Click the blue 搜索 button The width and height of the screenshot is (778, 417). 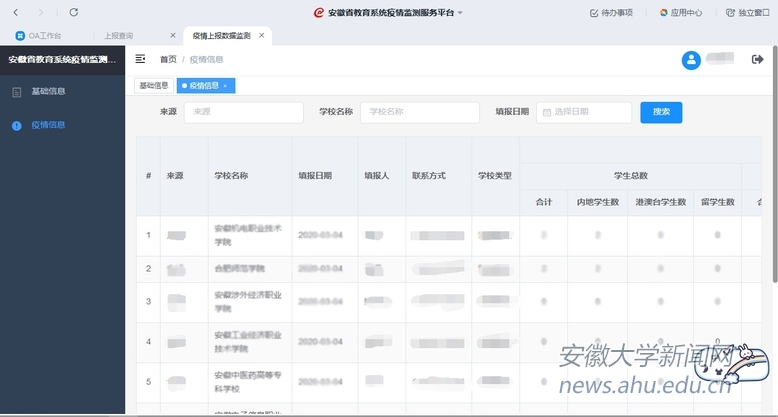tap(661, 112)
